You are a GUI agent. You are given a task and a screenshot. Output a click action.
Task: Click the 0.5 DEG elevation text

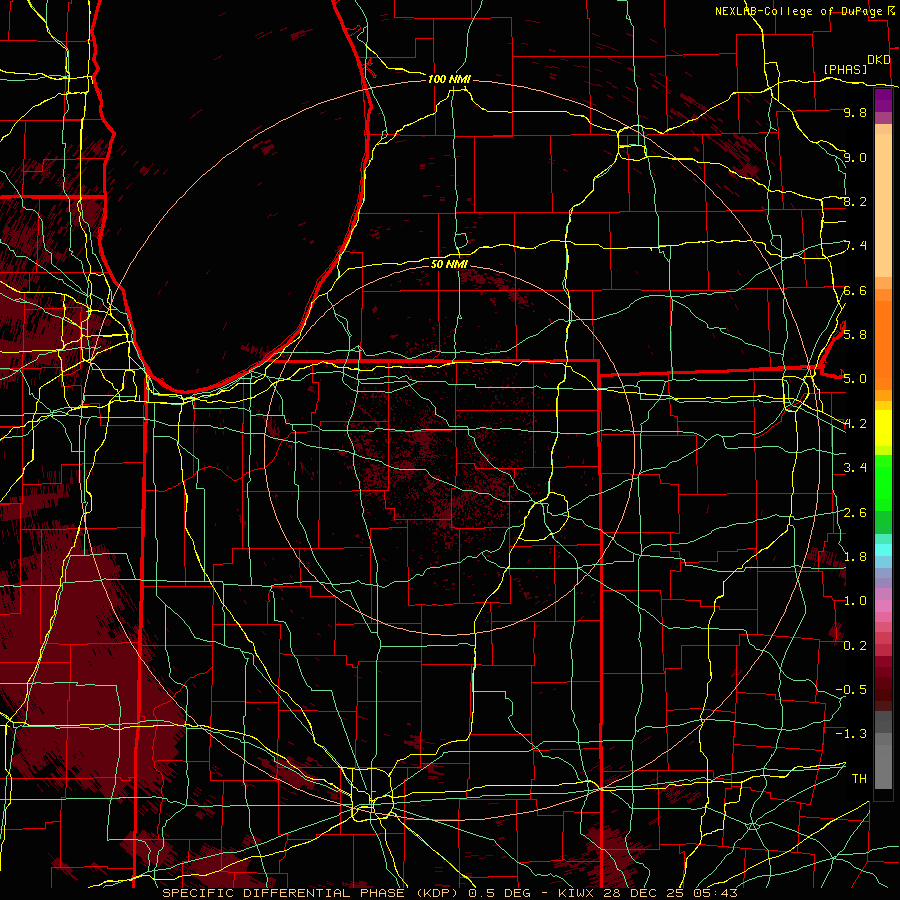[497, 893]
